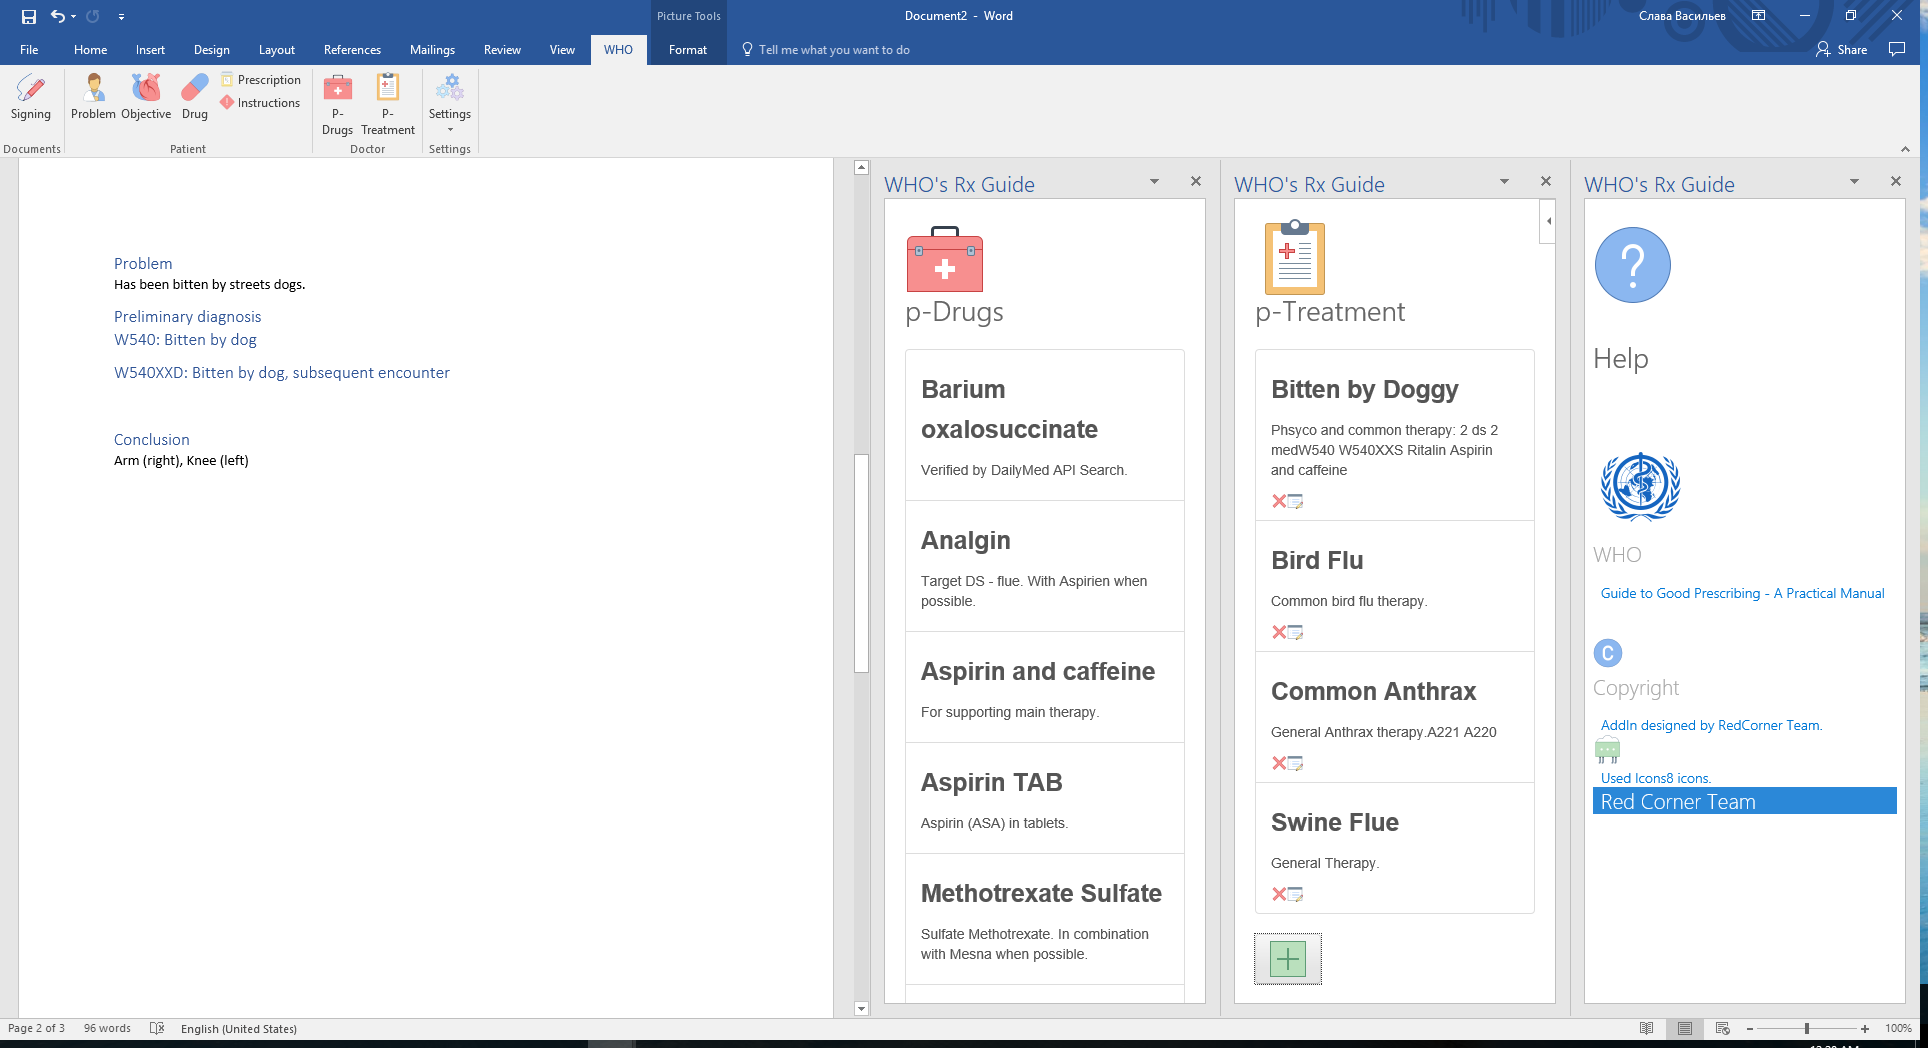The width and height of the screenshot is (1928, 1048).
Task: Edit the Bird Flu treatment
Action: 1296,632
